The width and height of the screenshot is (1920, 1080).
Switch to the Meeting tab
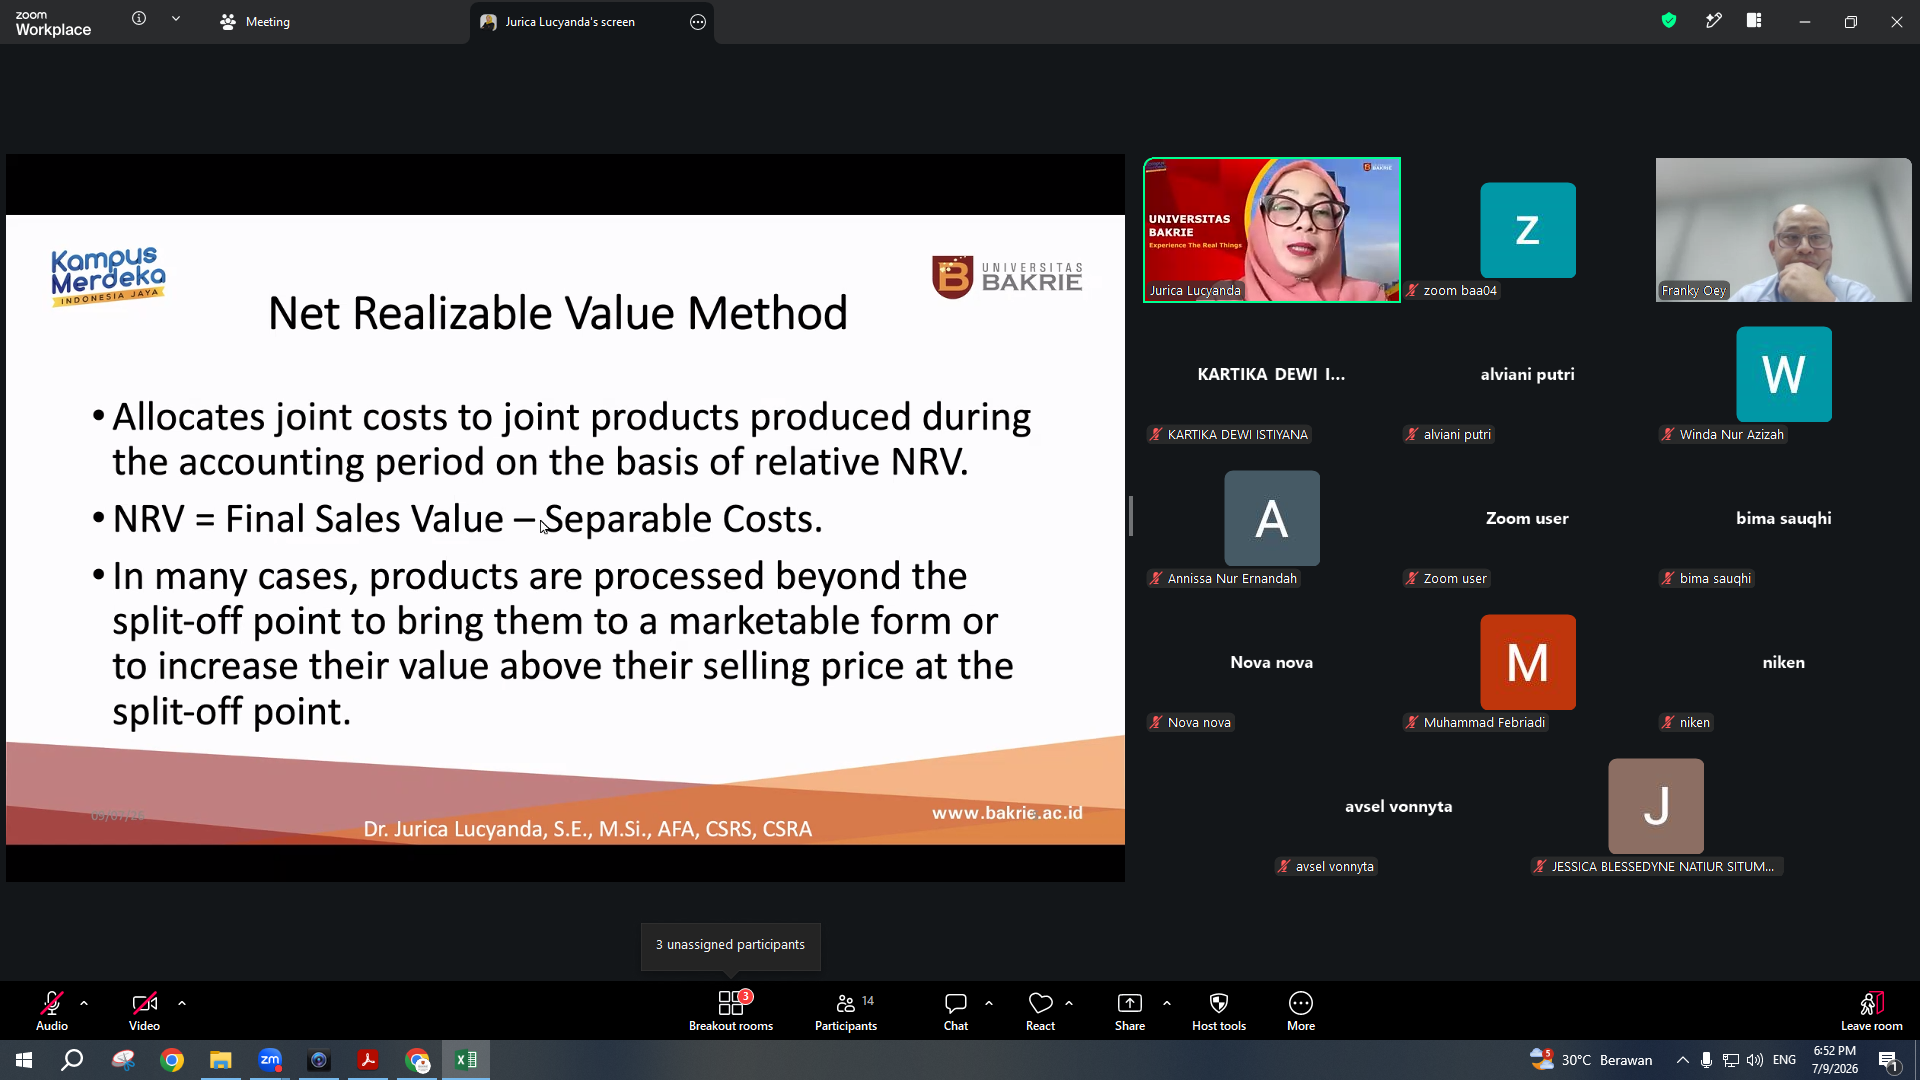(255, 21)
